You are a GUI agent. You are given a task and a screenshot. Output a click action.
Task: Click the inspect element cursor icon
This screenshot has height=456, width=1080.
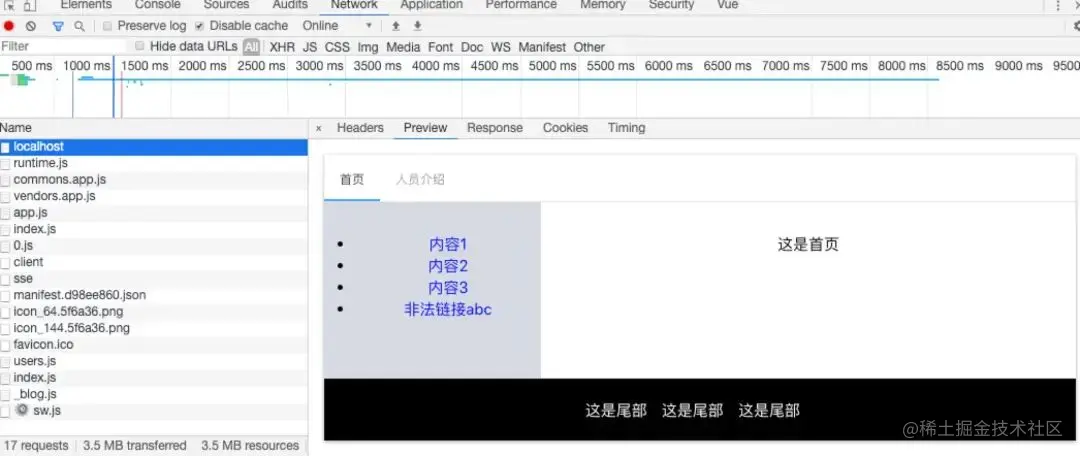click(x=9, y=6)
